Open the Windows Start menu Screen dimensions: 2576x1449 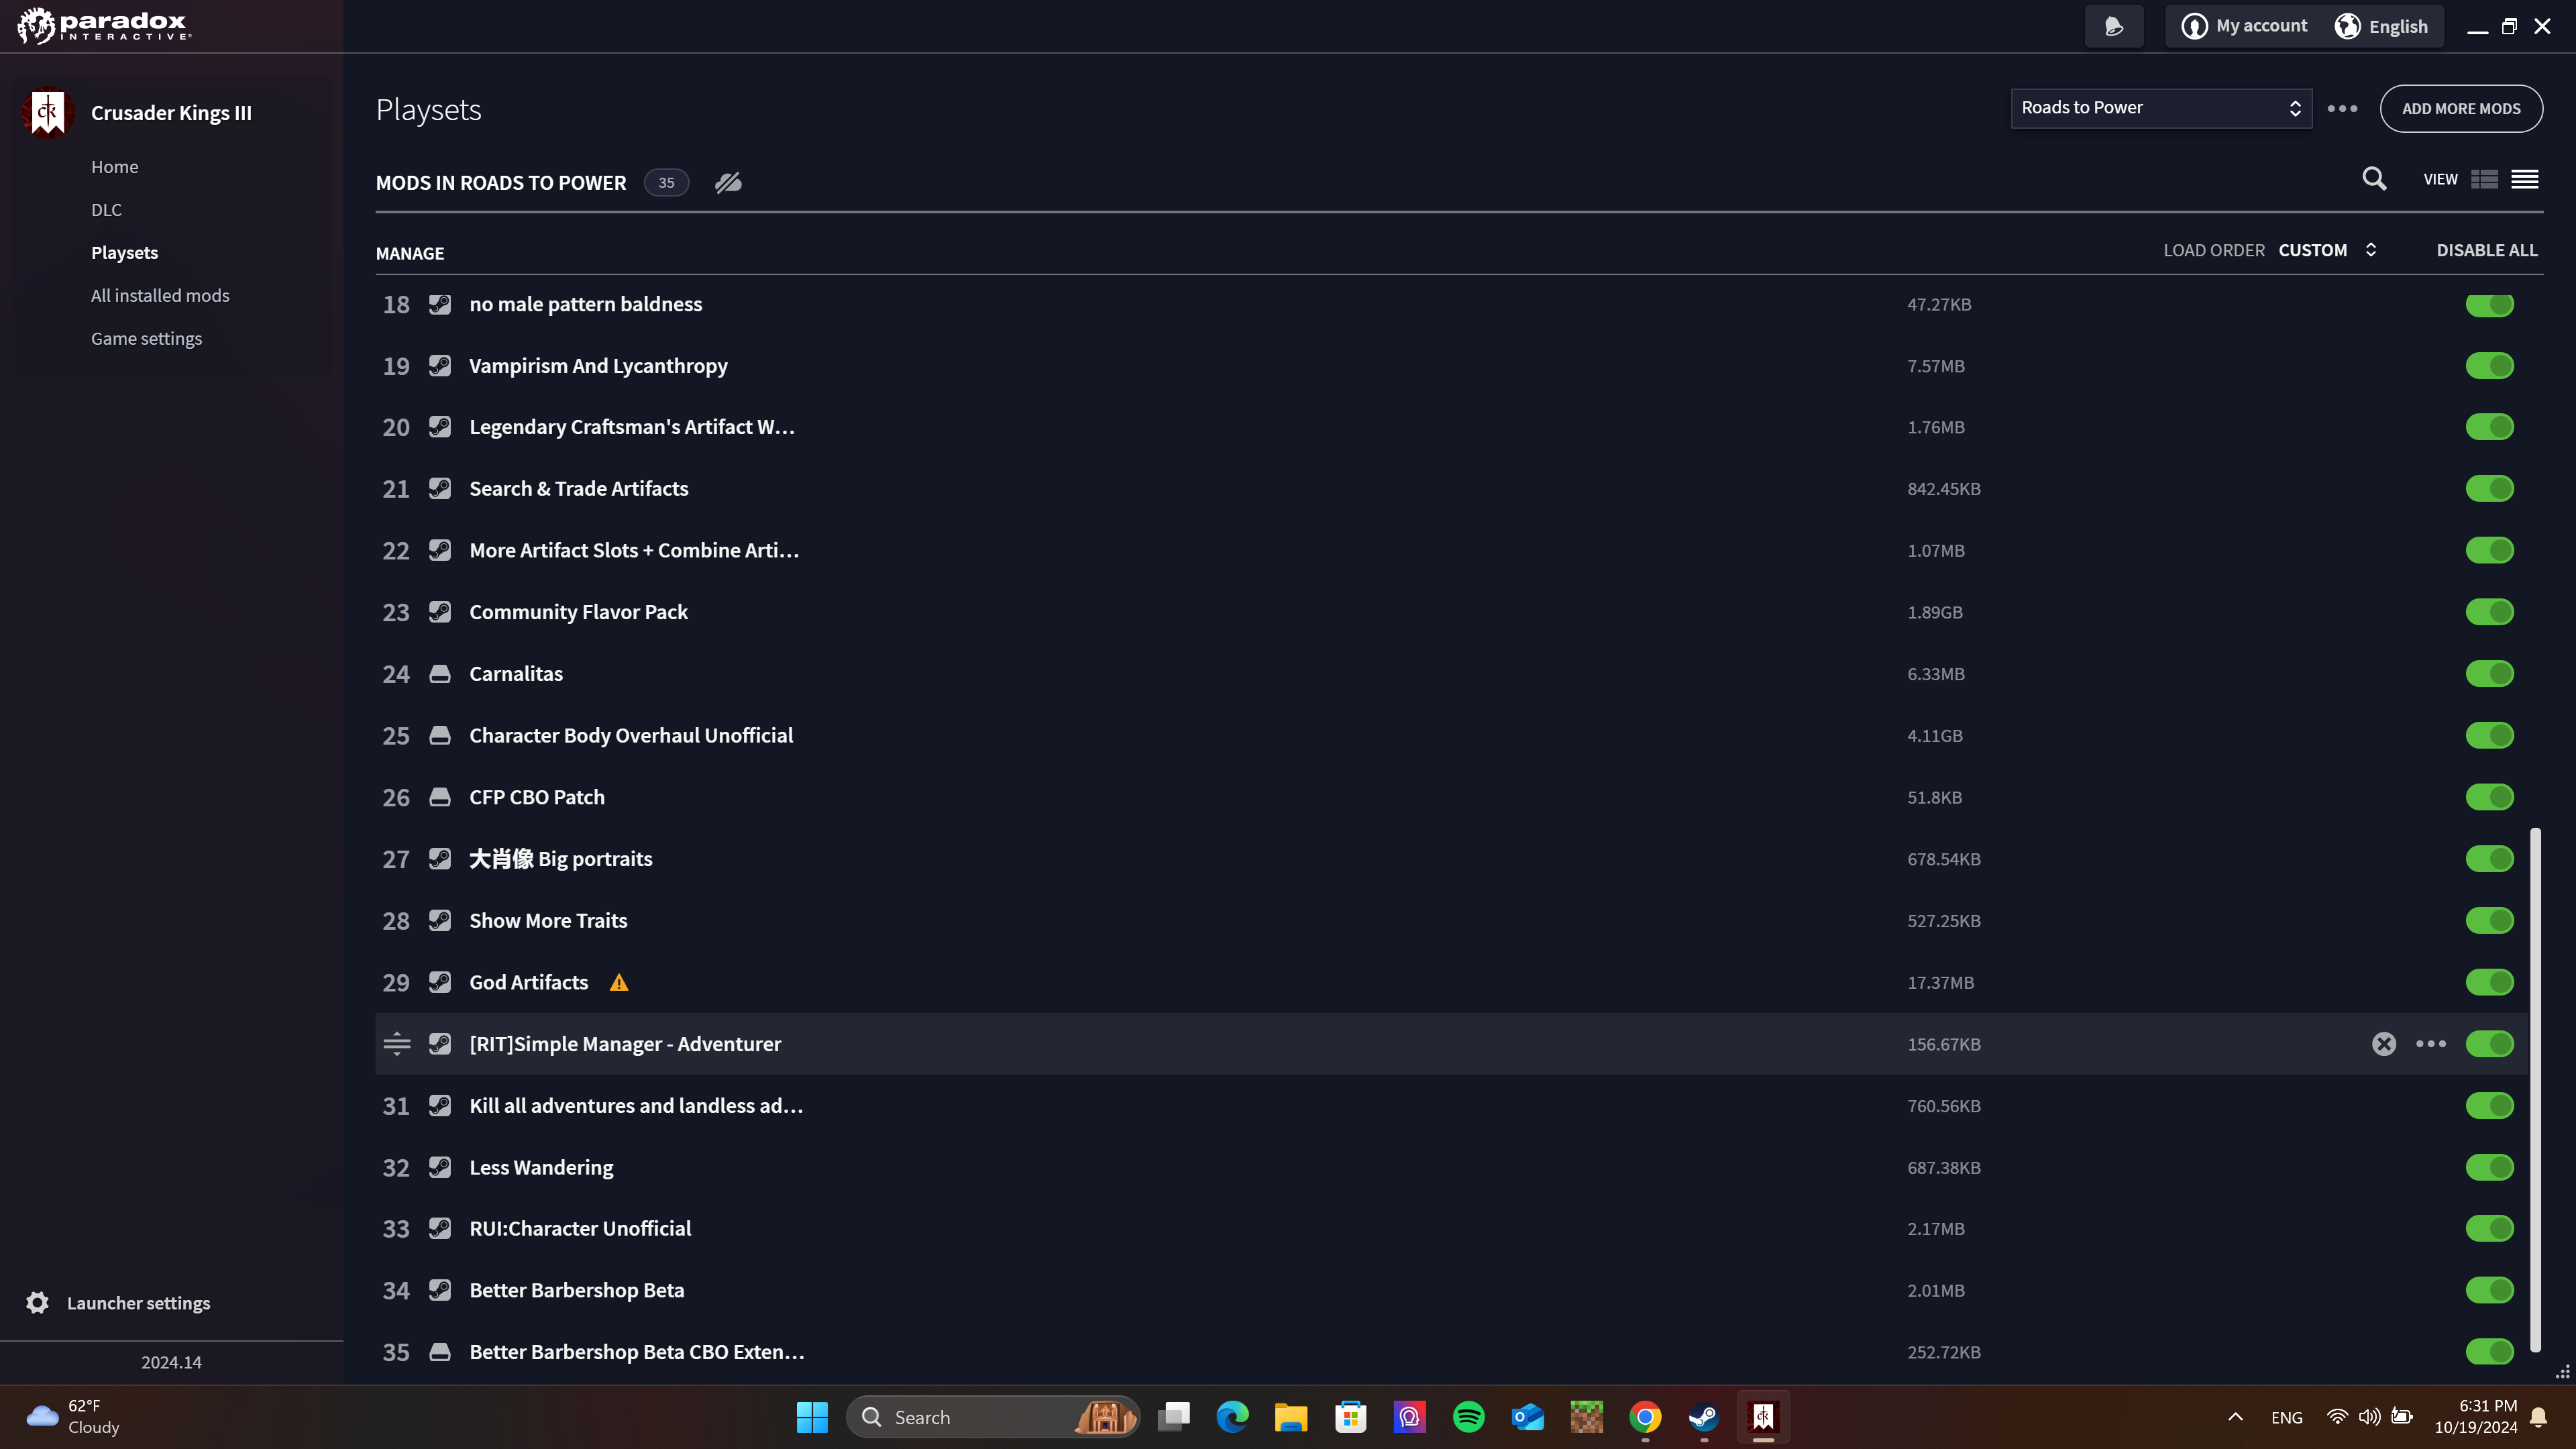[812, 1417]
